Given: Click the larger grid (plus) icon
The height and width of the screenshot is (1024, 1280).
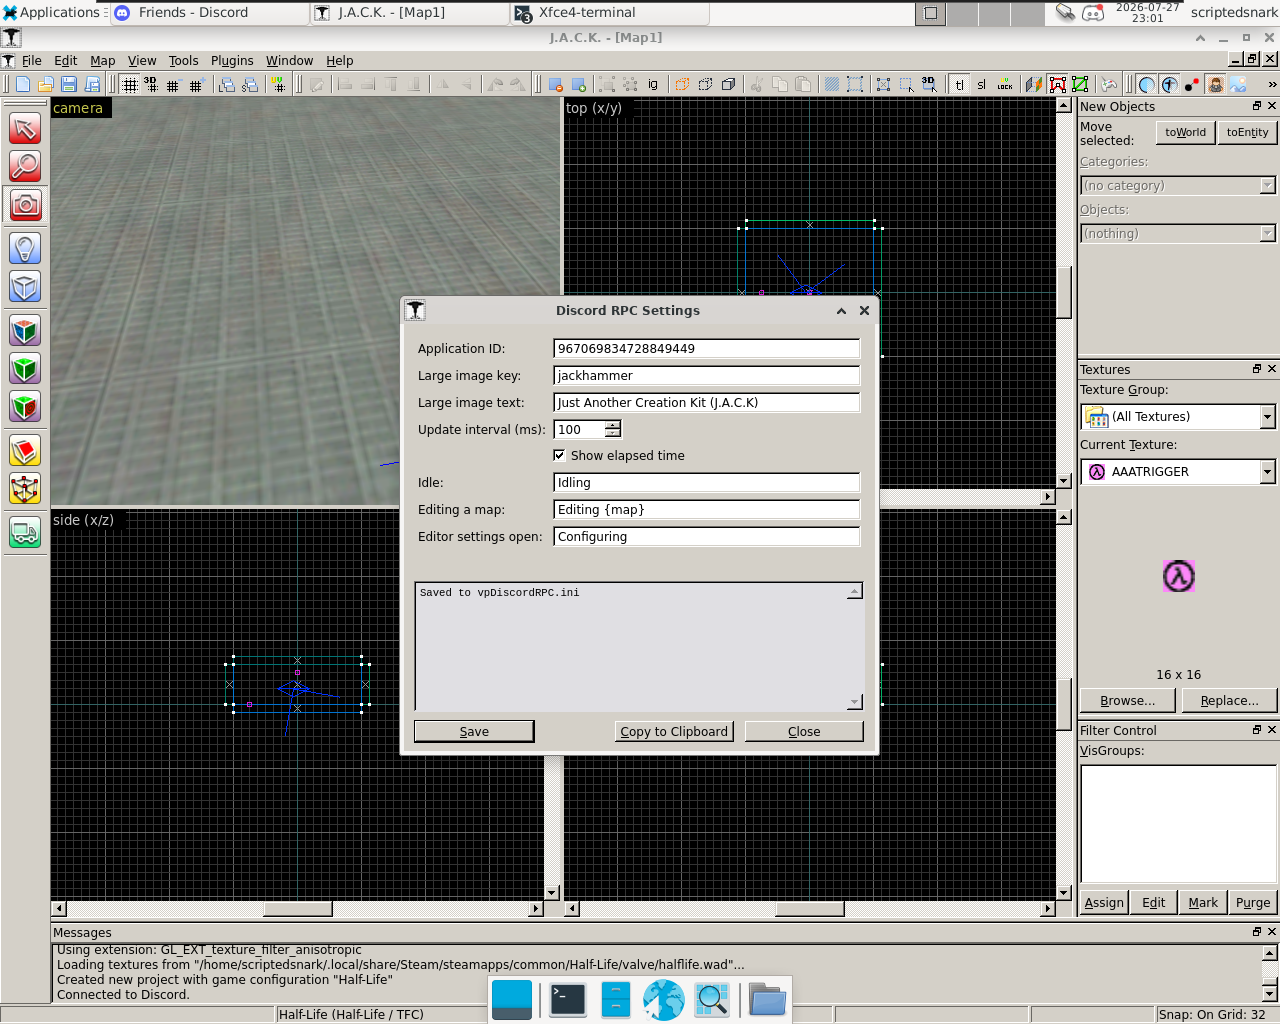Looking at the screenshot, I should point(196,85).
